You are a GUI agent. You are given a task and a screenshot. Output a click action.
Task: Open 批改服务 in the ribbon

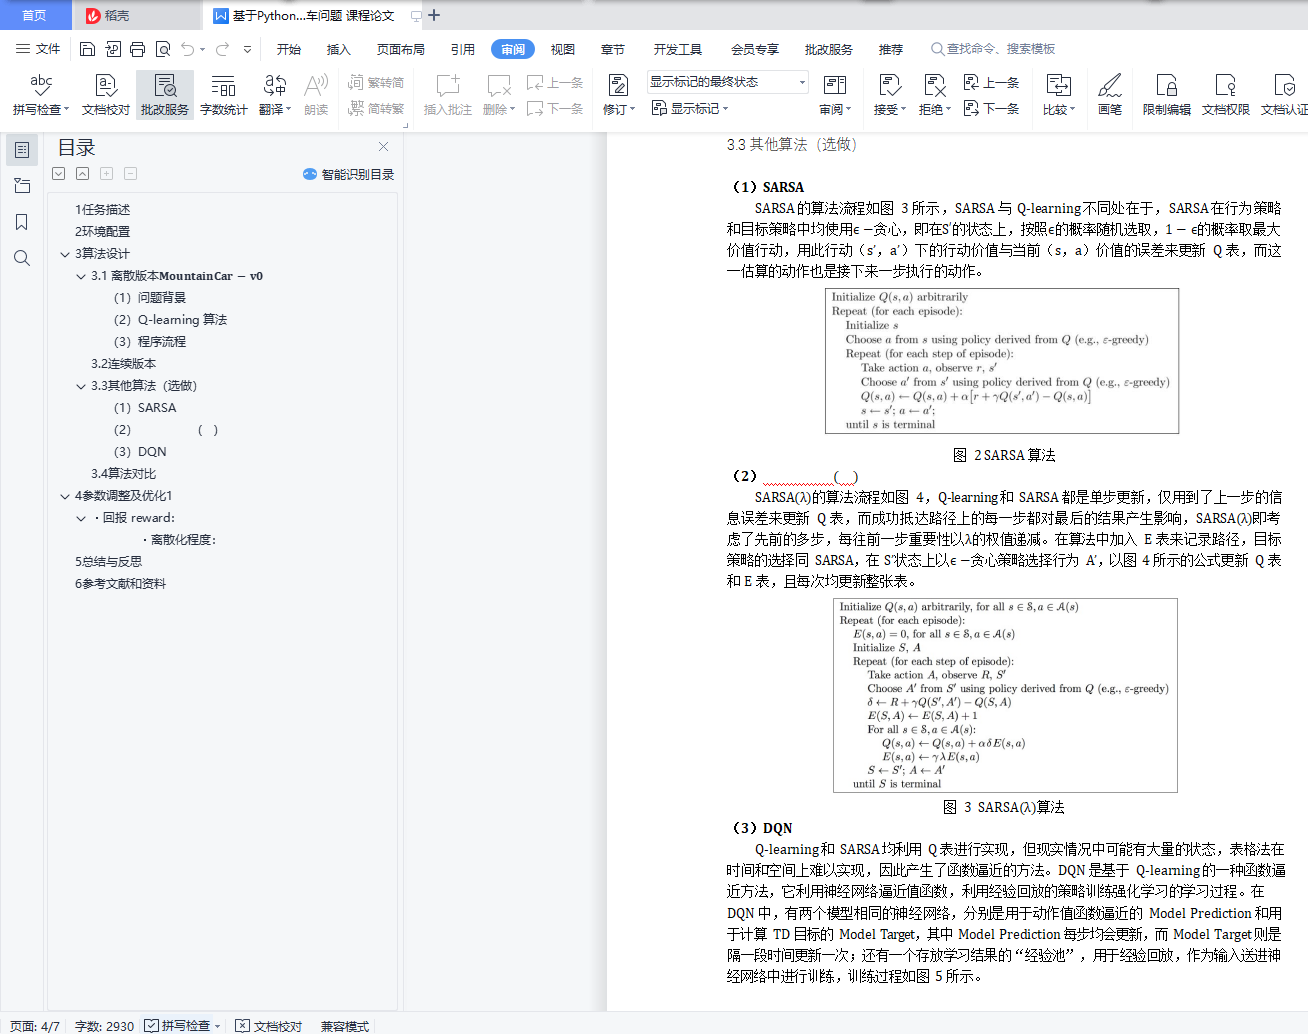click(165, 95)
